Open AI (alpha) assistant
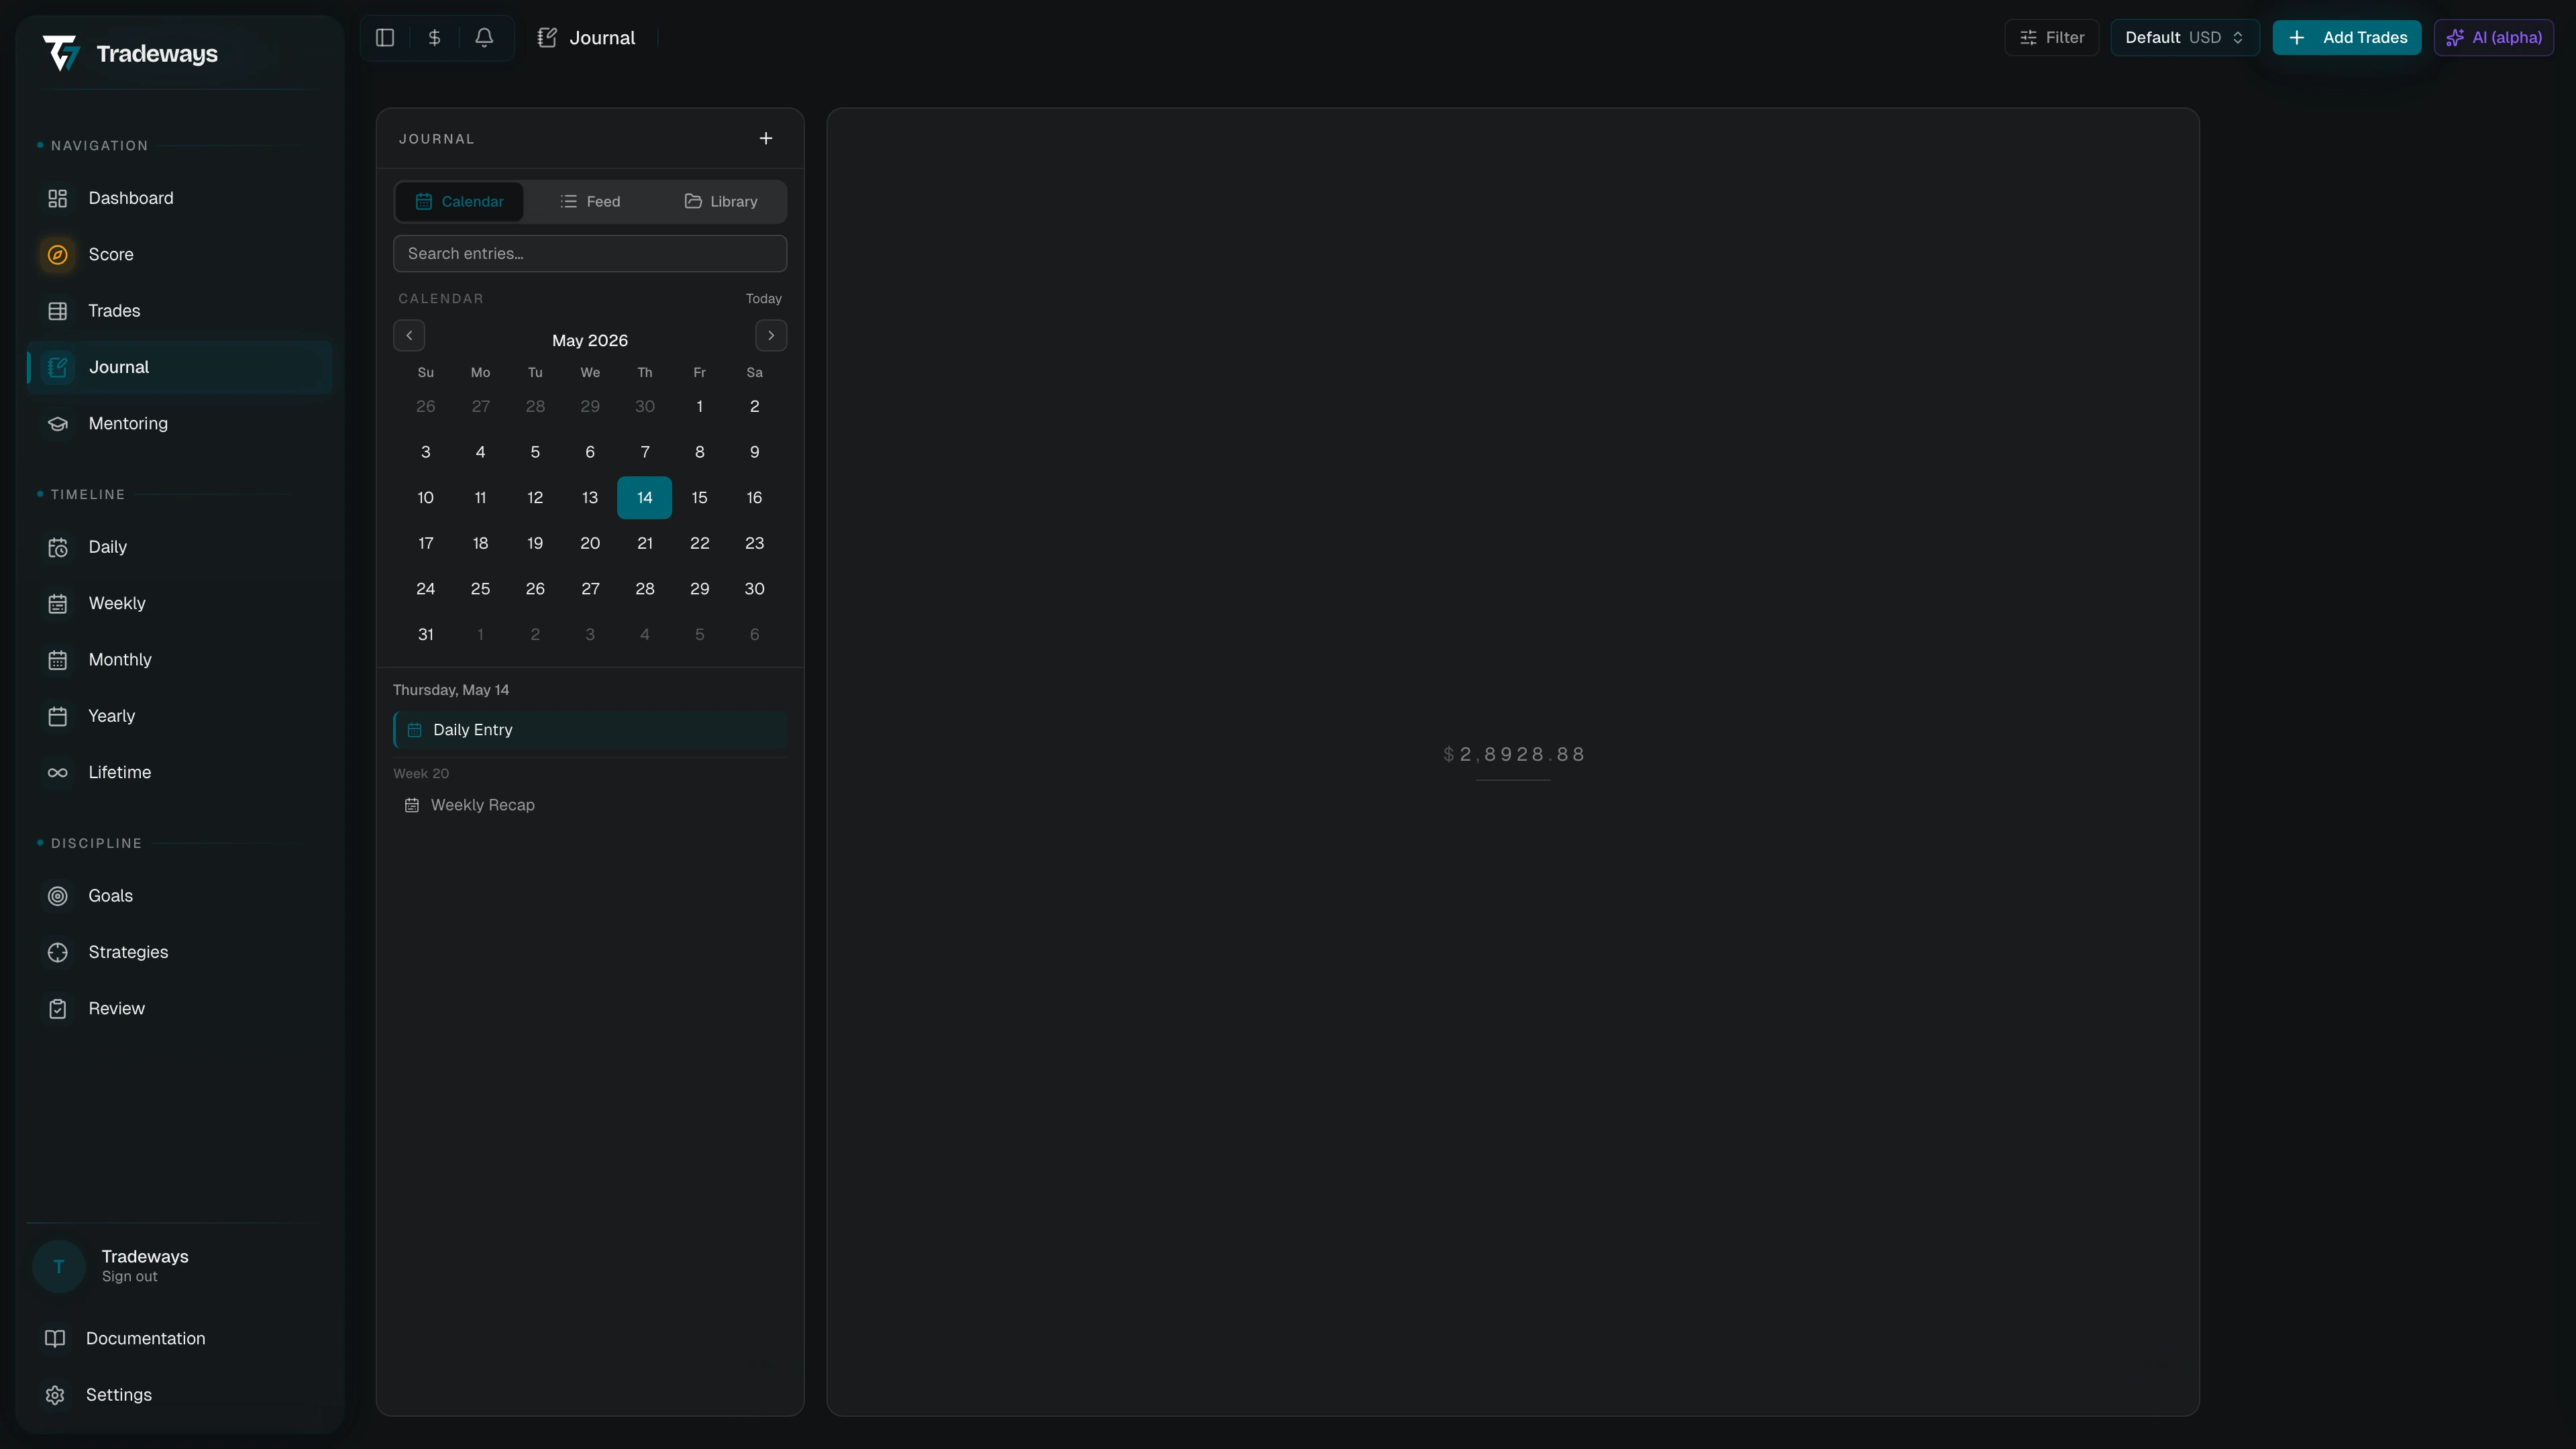The image size is (2576, 1449). tap(2494, 38)
